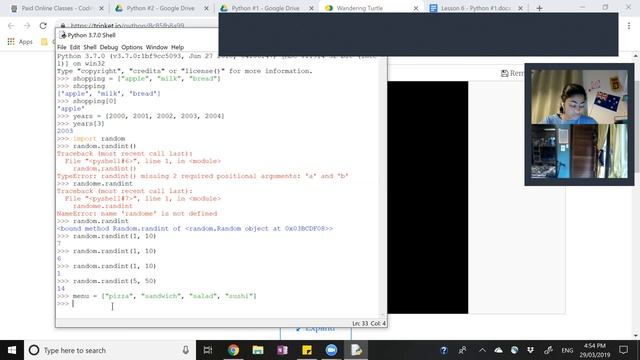Viewport: 640px width, 360px height.
Task: Close the Python #2 Google Drive tab
Action: coord(206,8)
